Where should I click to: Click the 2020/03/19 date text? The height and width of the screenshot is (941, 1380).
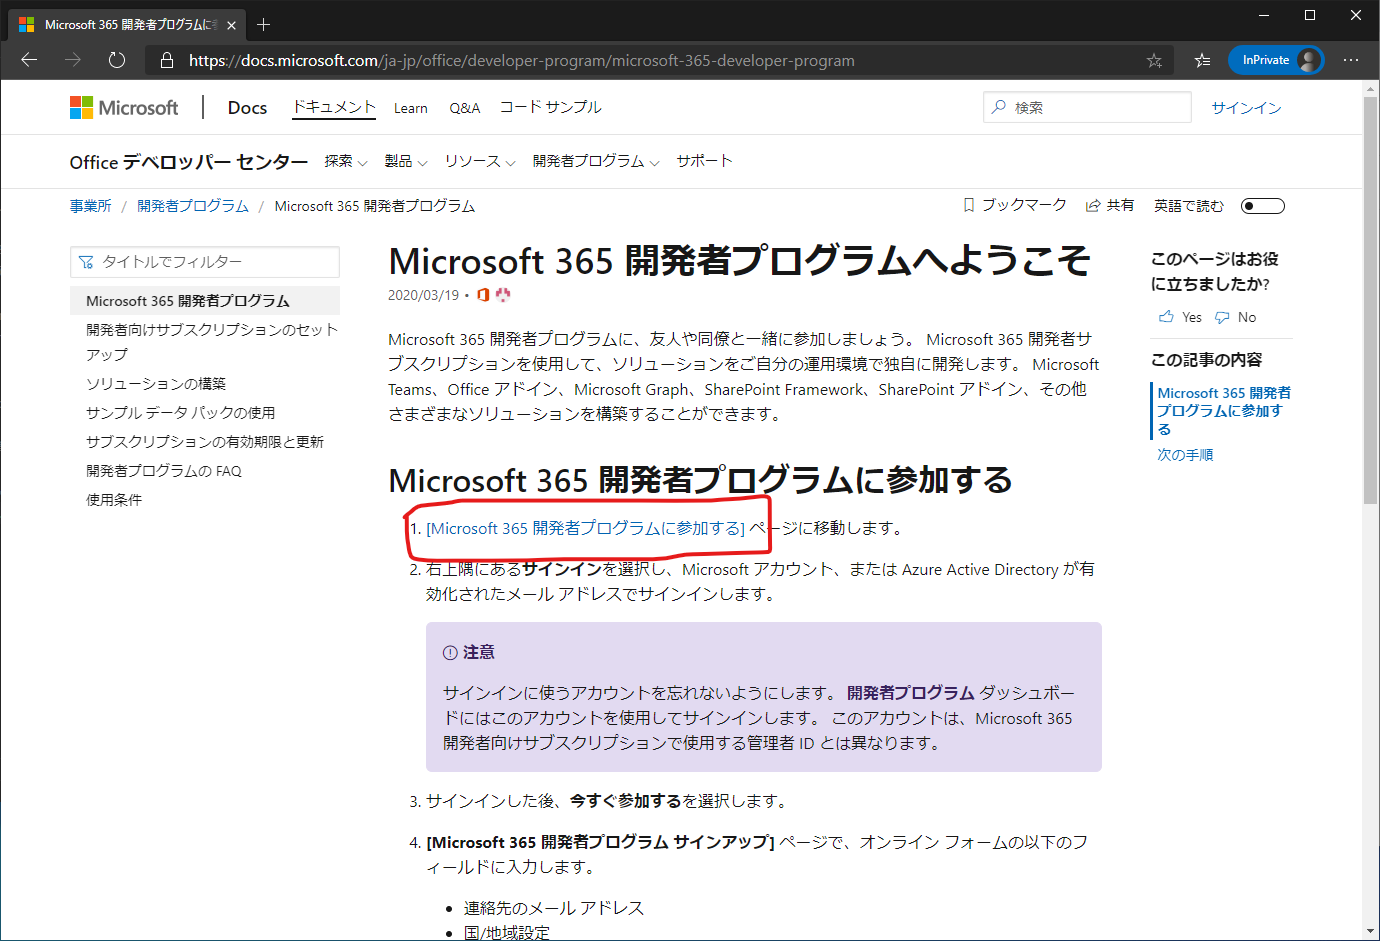tap(423, 295)
